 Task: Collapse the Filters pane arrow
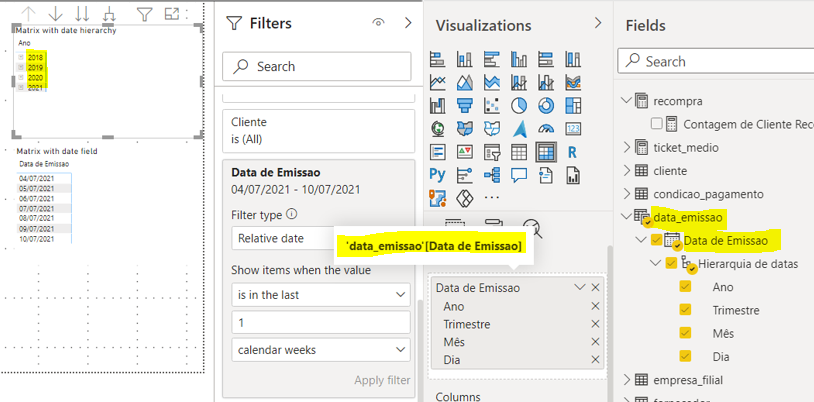408,22
